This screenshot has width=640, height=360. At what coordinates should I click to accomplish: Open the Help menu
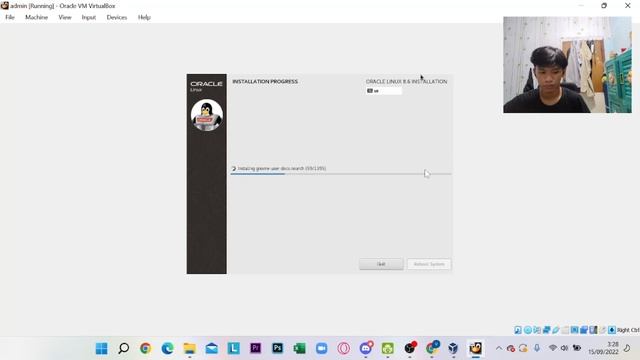click(144, 17)
